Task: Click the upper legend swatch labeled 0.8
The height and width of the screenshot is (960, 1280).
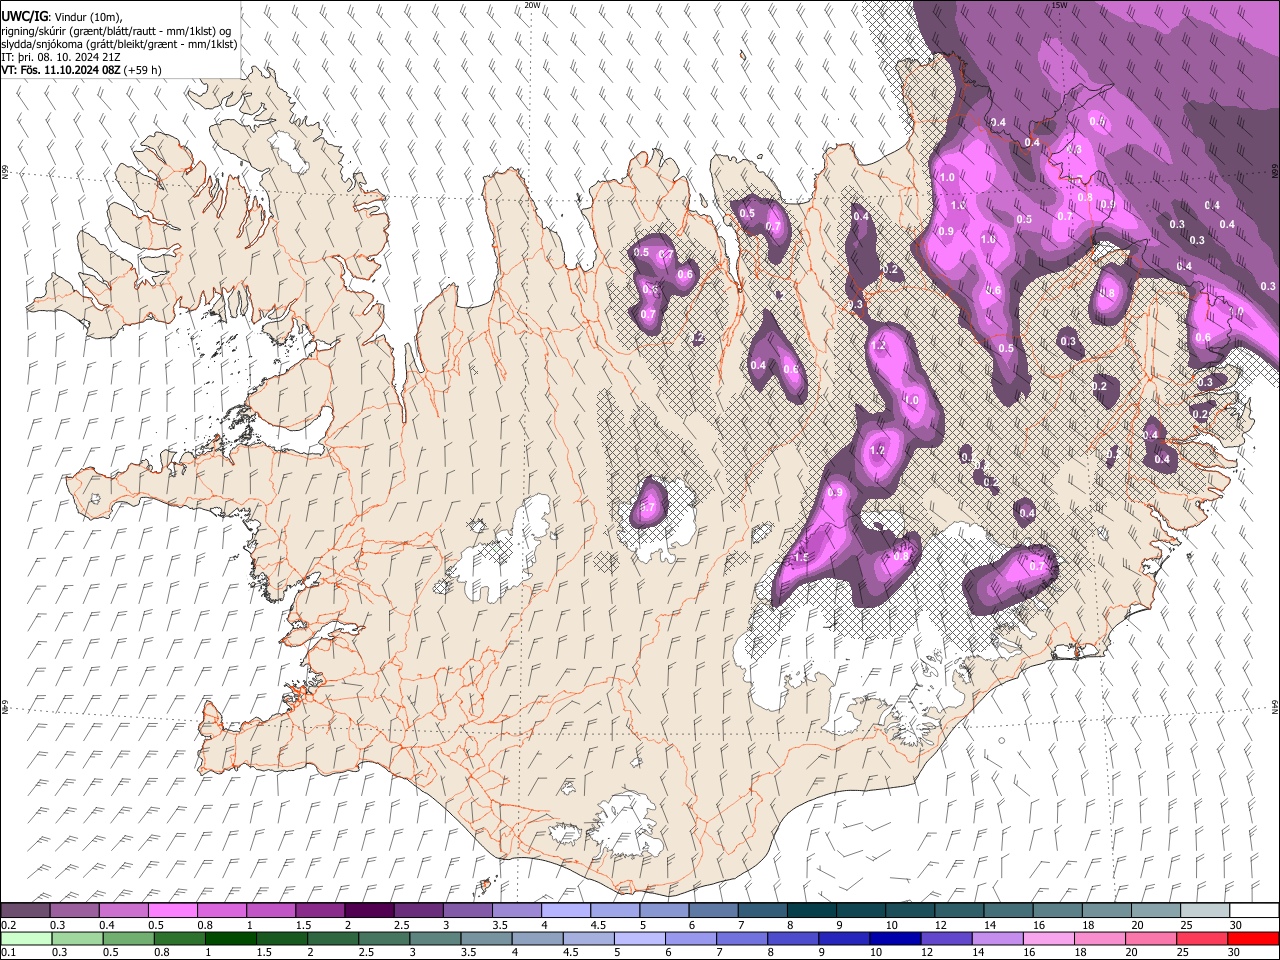Action: (221, 910)
